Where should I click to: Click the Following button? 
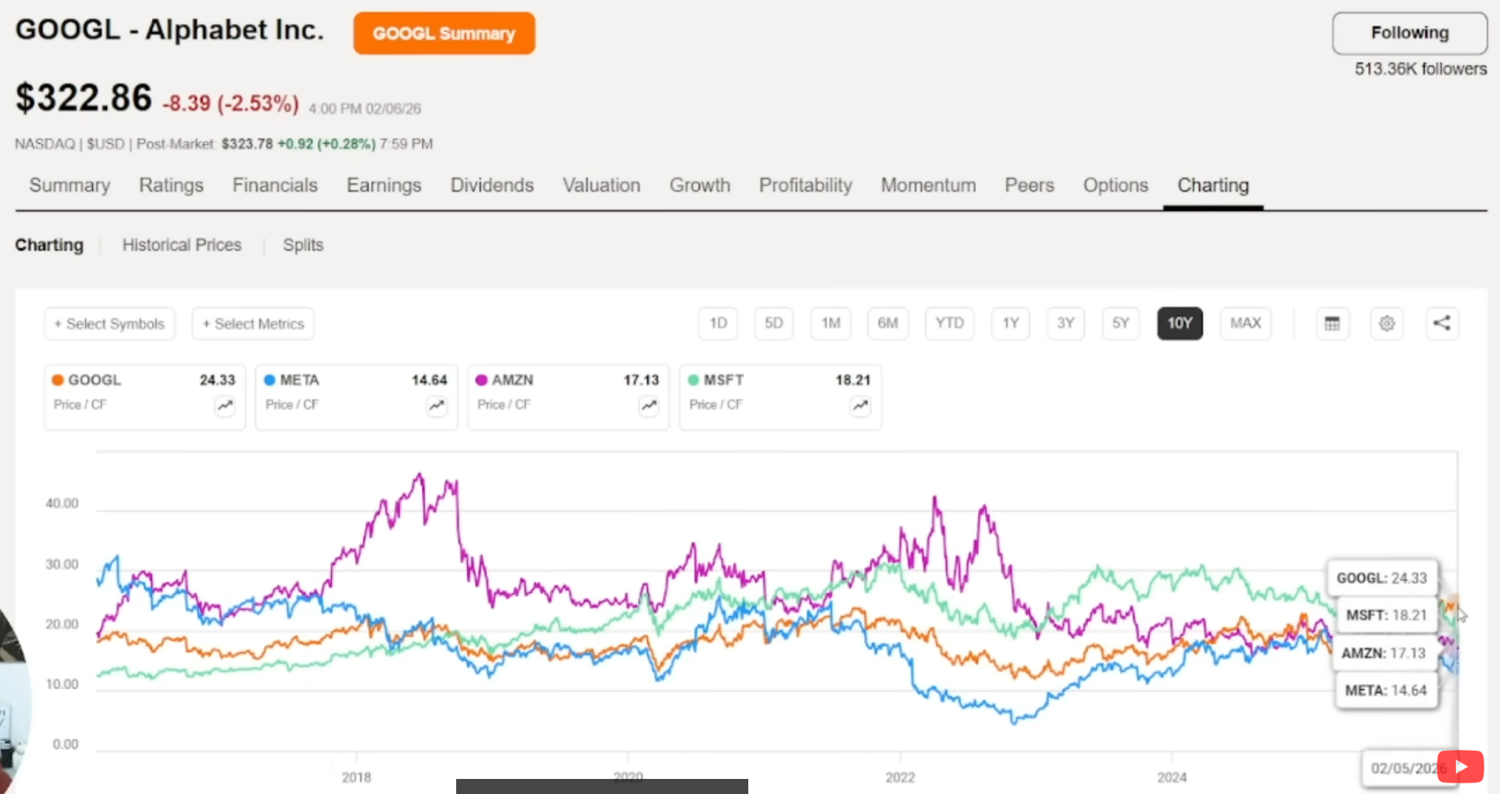point(1409,33)
